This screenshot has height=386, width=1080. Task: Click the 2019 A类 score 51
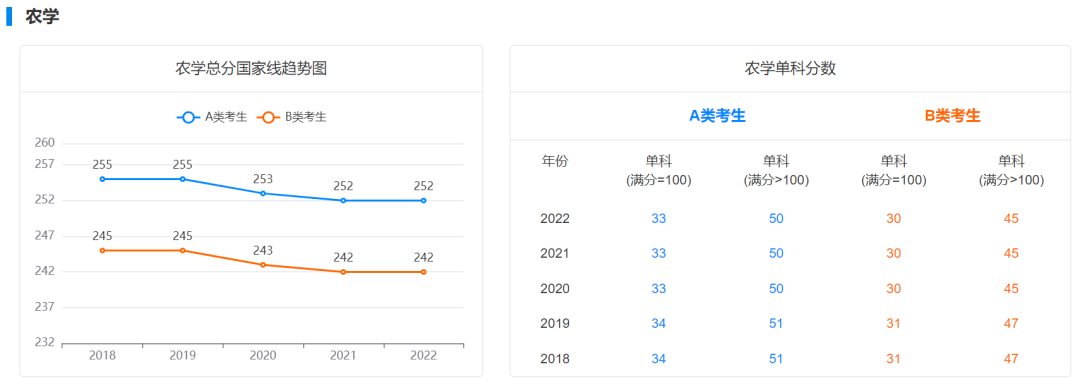pos(776,323)
